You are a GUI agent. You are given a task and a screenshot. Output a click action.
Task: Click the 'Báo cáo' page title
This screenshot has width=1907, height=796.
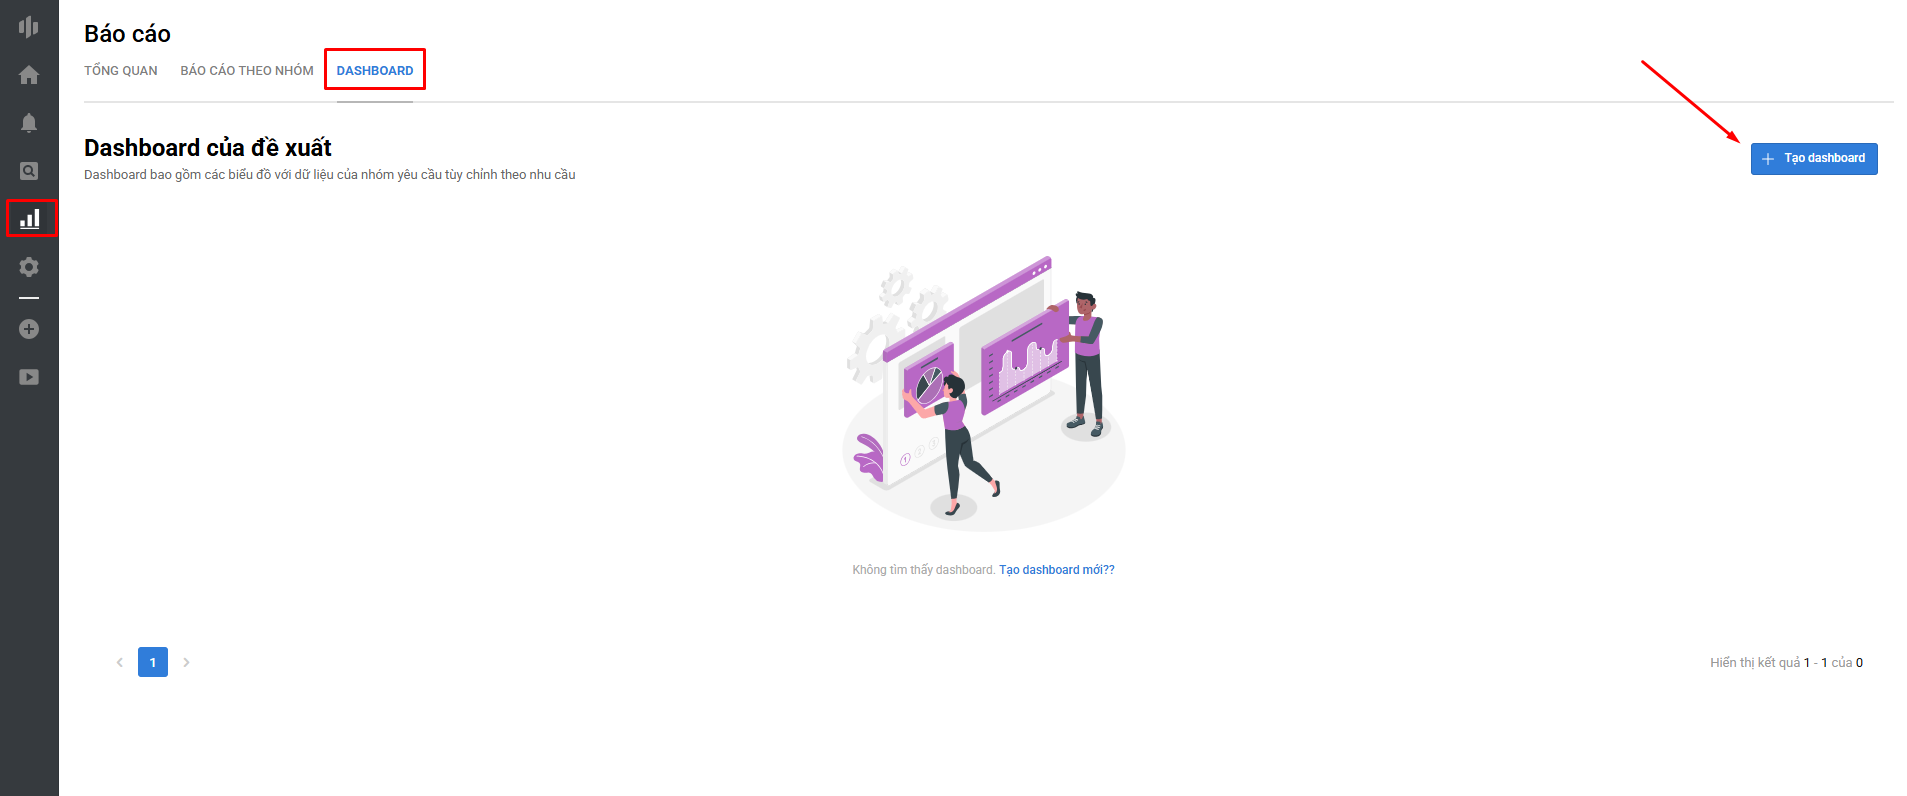coord(127,34)
